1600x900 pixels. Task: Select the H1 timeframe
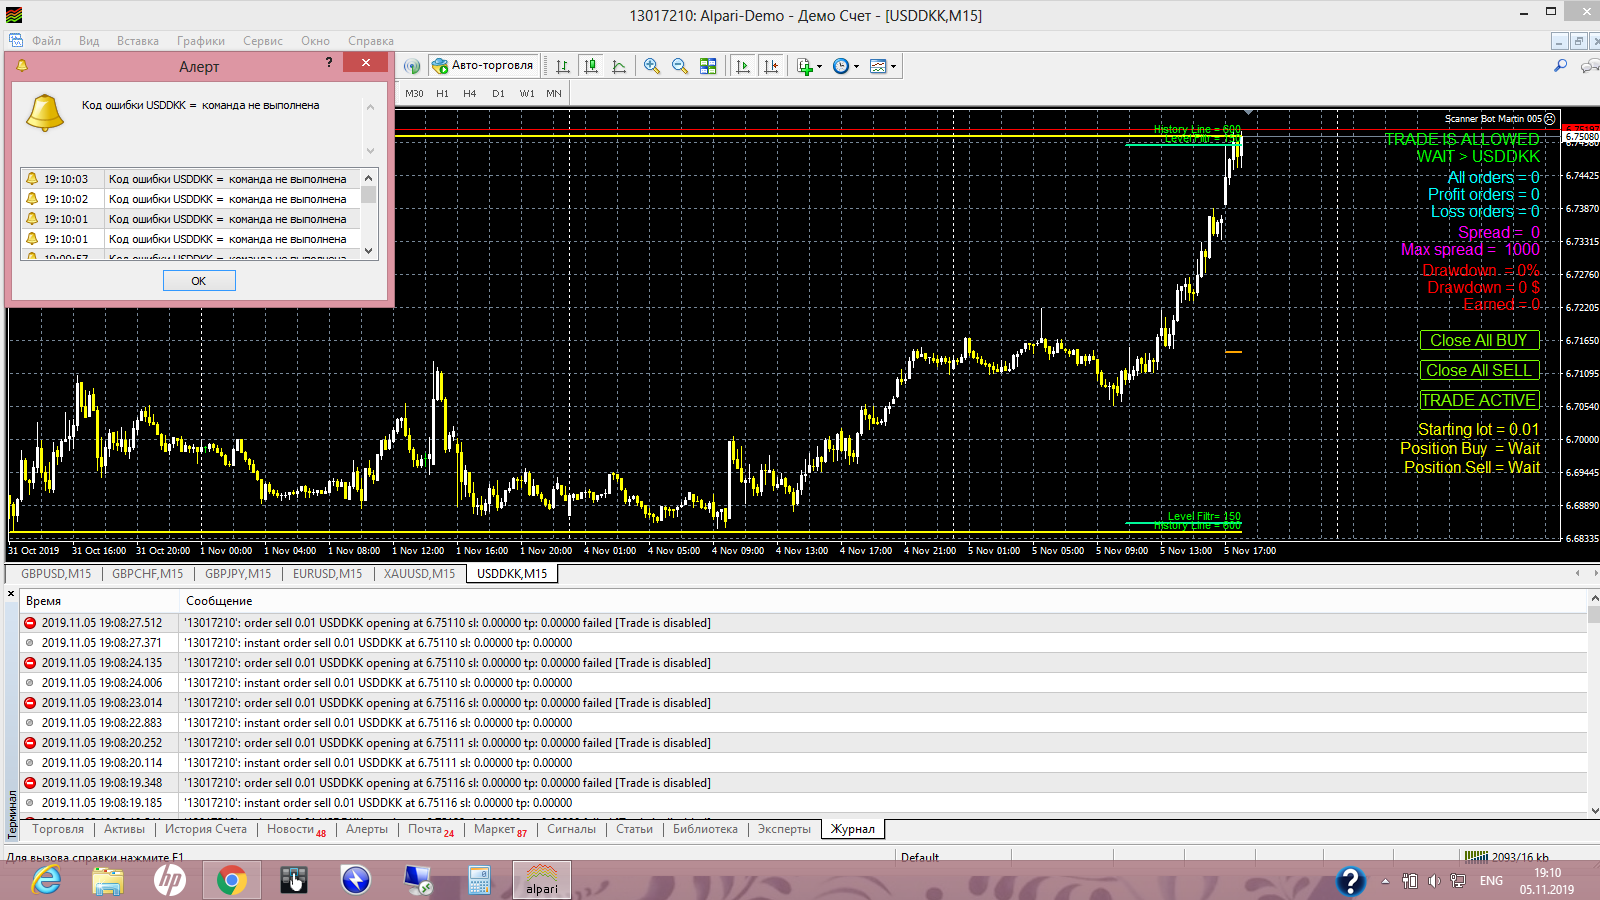coord(442,93)
